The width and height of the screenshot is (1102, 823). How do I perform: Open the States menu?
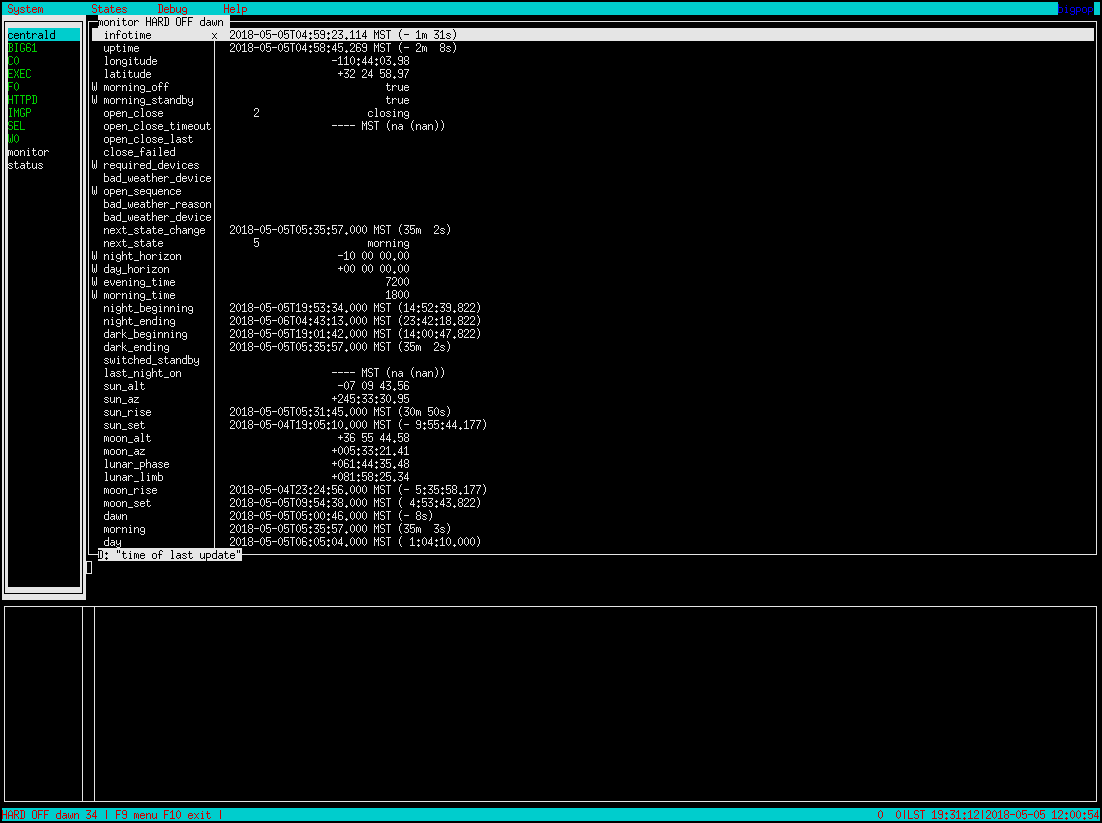pyautogui.click(x=109, y=9)
